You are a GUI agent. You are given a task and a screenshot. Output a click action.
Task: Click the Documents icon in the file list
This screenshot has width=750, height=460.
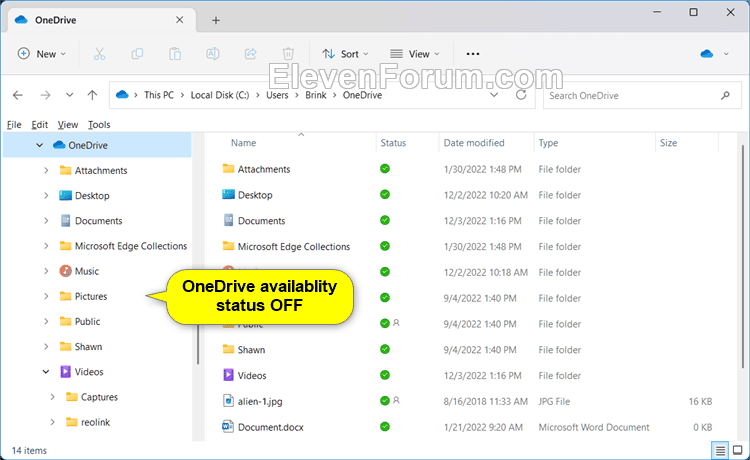(228, 220)
